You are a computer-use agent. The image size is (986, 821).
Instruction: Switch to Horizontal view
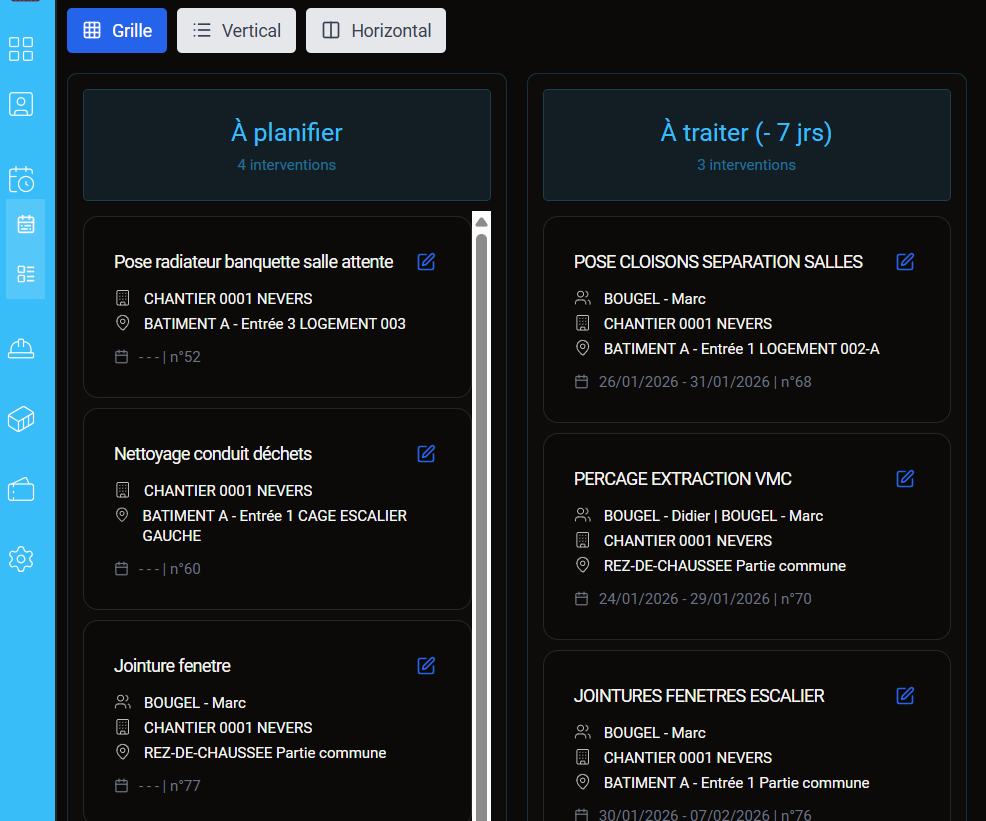(x=376, y=31)
